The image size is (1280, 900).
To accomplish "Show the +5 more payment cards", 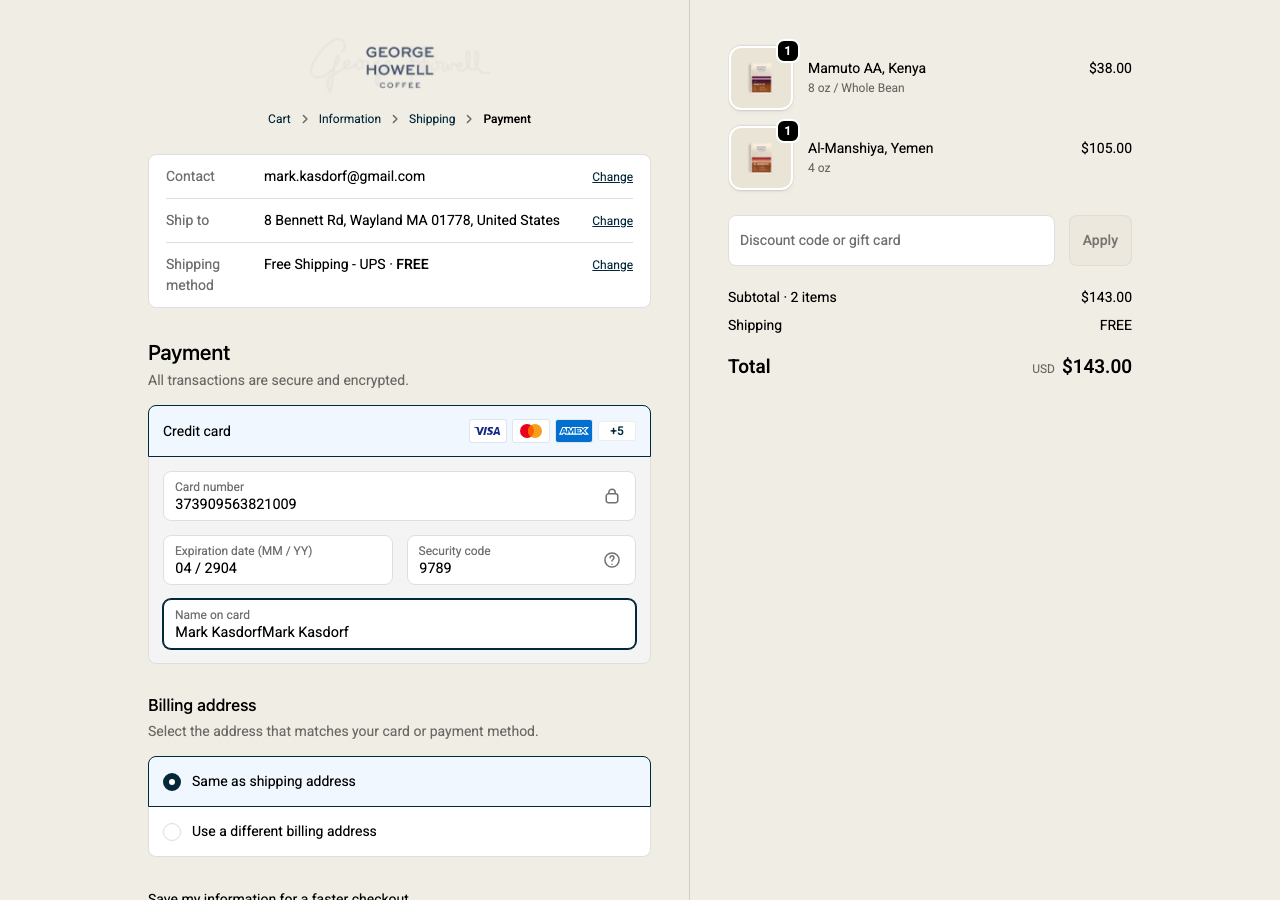I will (617, 431).
